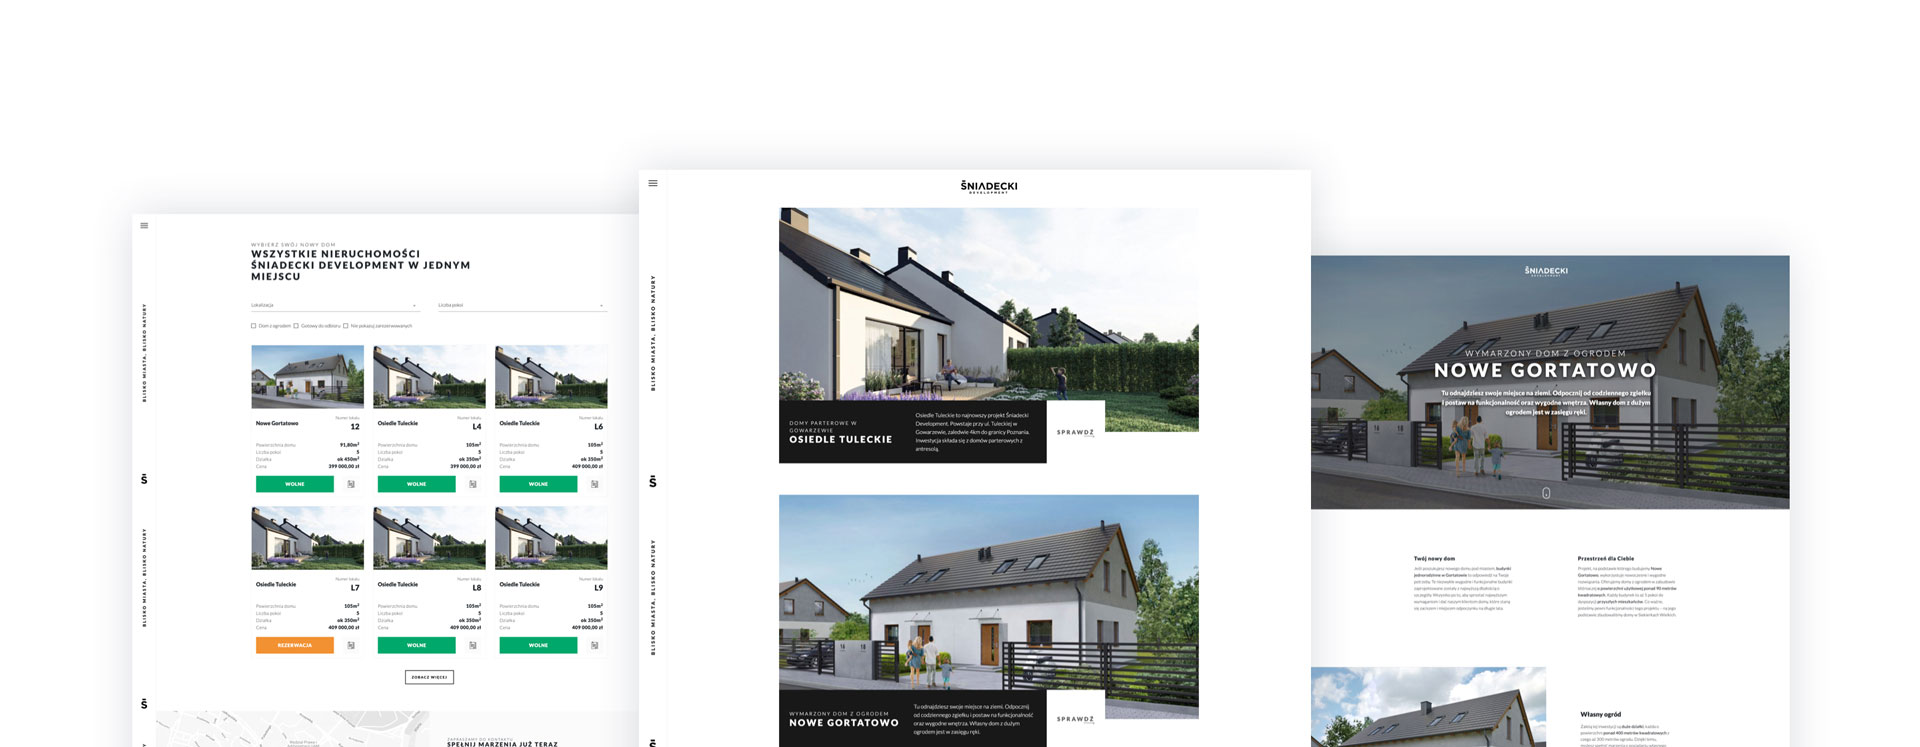The width and height of the screenshot is (1920, 747).
Task: Open hamburger menu on property listings page
Action: click(144, 225)
